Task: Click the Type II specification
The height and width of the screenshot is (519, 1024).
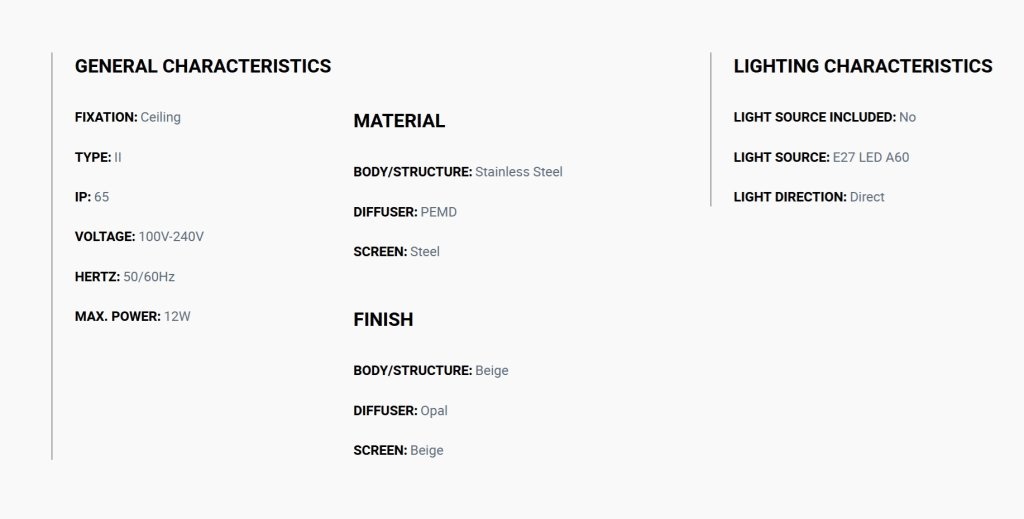Action: (x=98, y=157)
